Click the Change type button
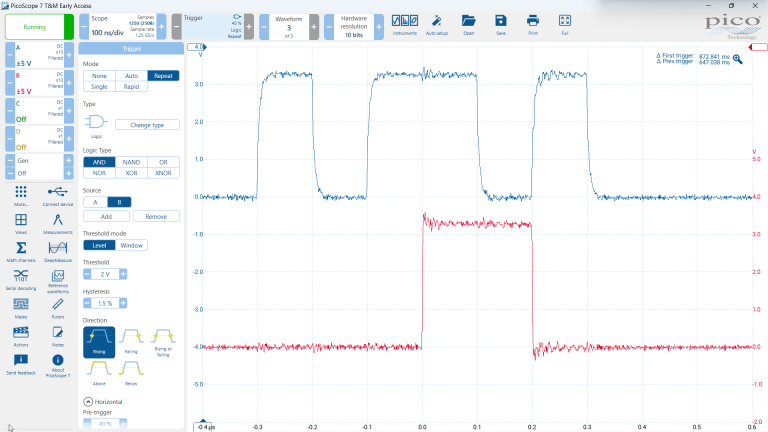 tap(147, 125)
